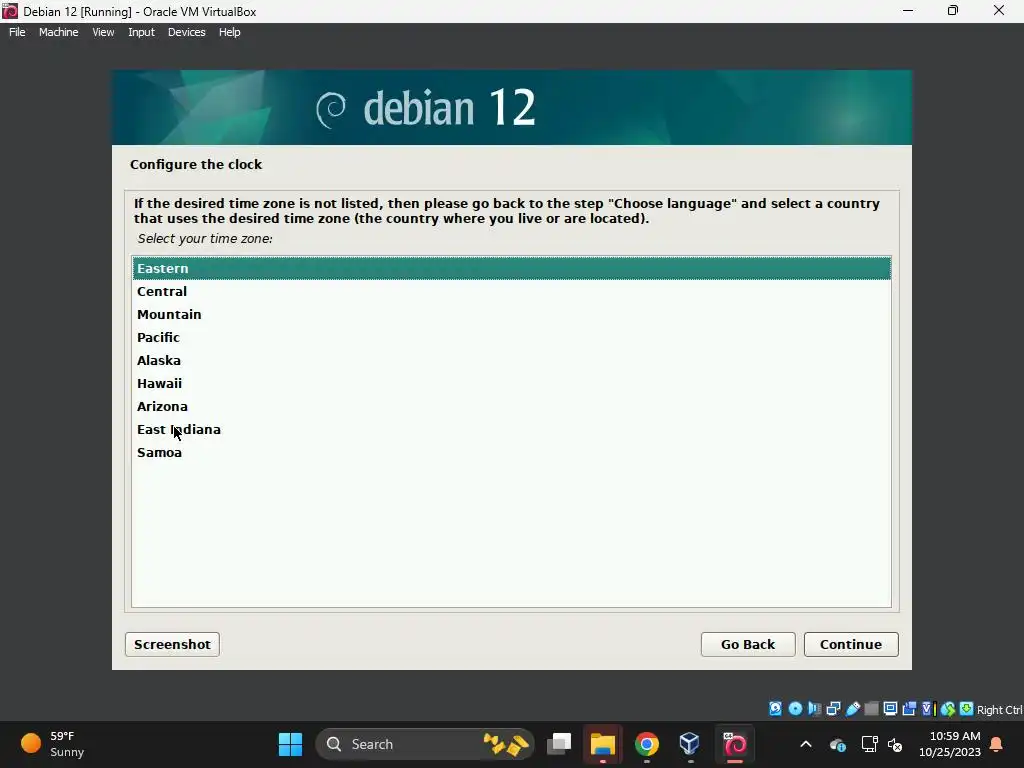This screenshot has height=768, width=1024.
Task: Open Task View on the taskbar
Action: (x=559, y=744)
